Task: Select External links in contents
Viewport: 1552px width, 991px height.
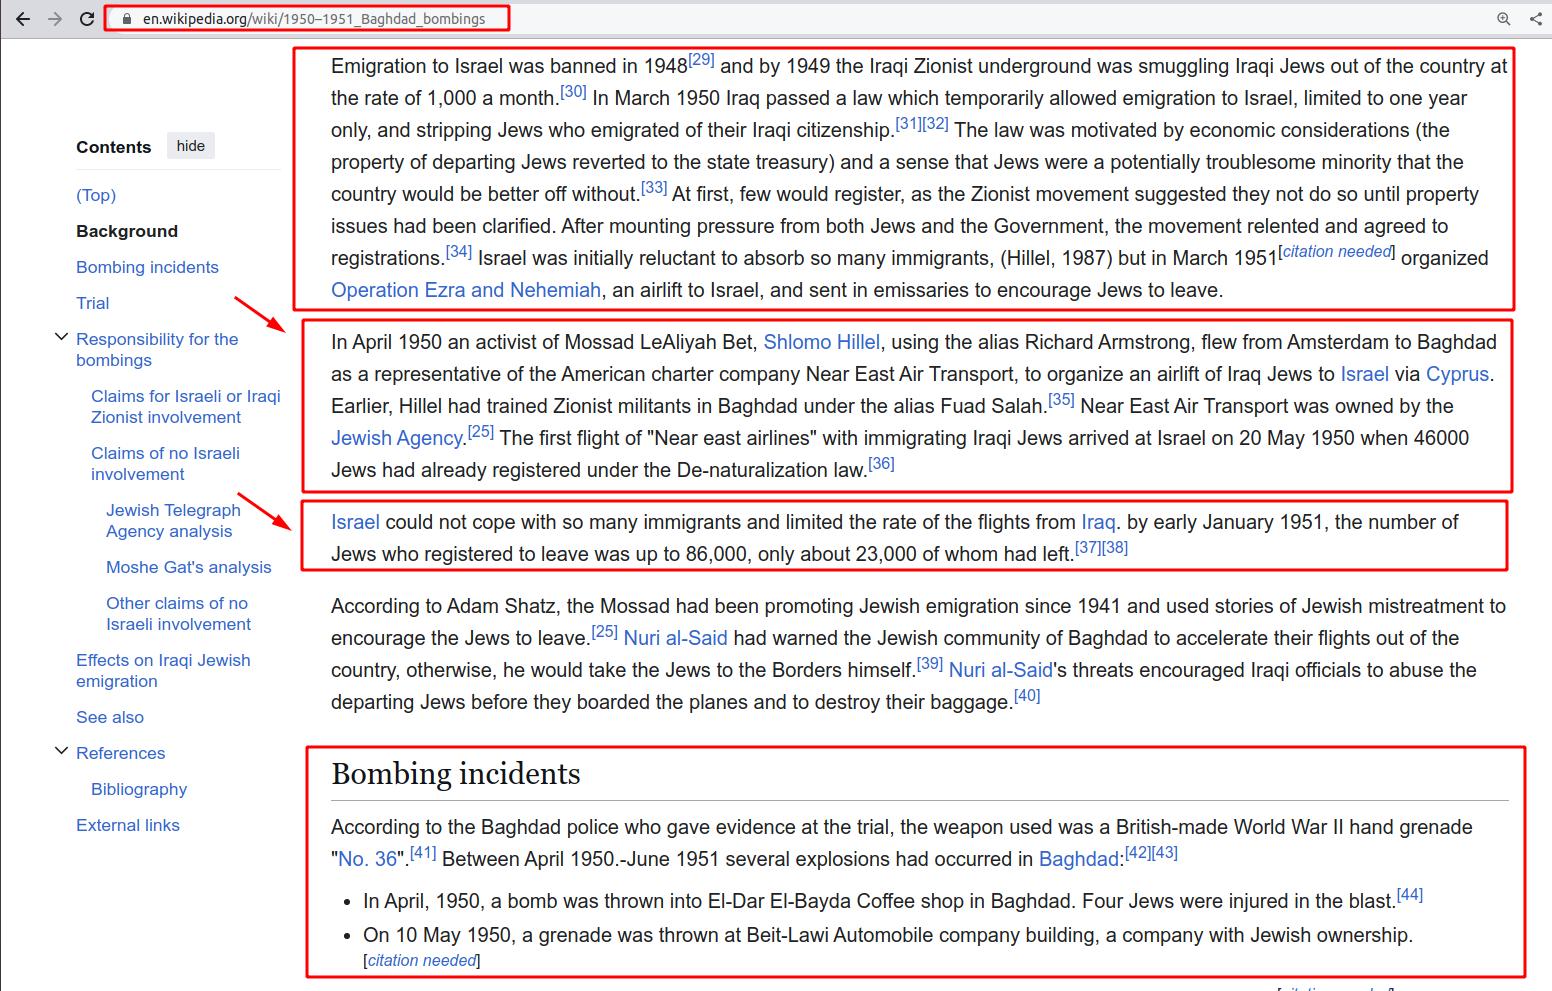Action: 128,825
